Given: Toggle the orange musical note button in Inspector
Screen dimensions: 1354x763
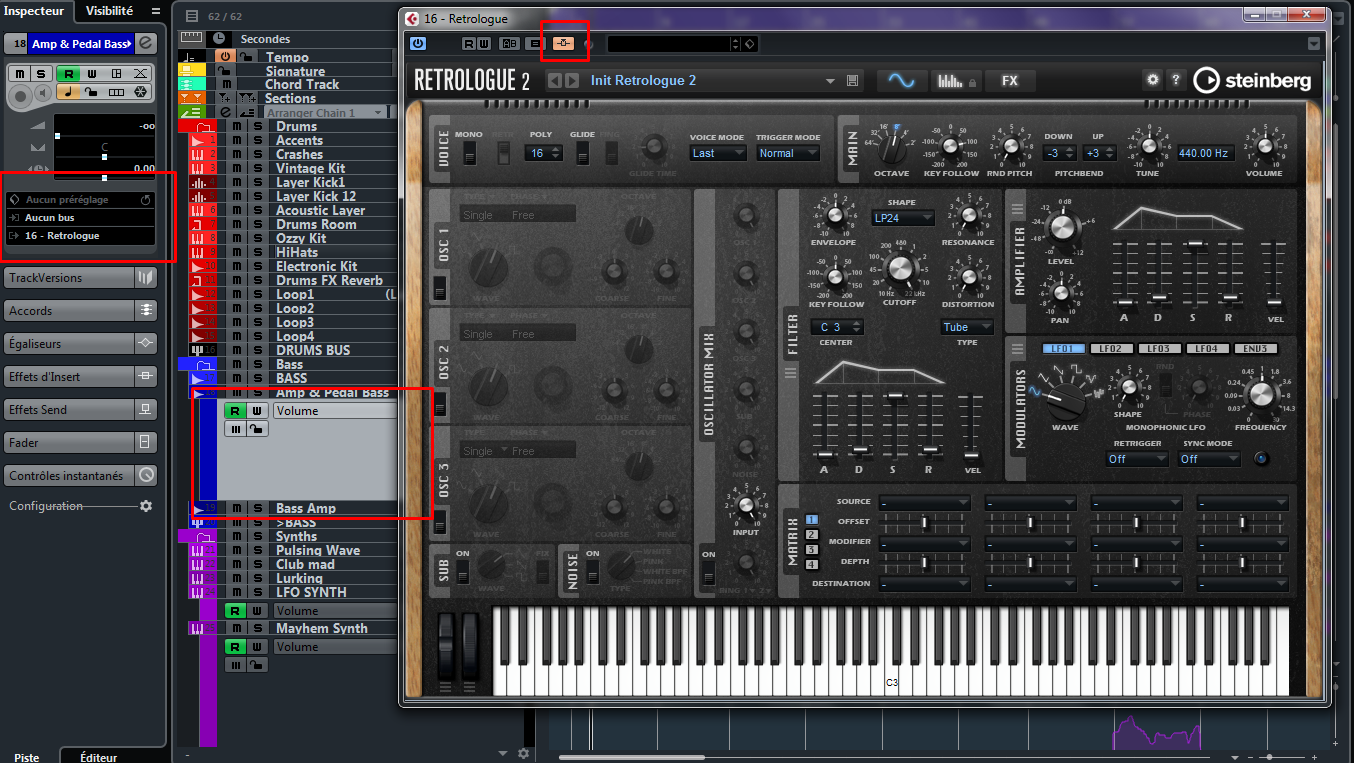Looking at the screenshot, I should point(69,93).
